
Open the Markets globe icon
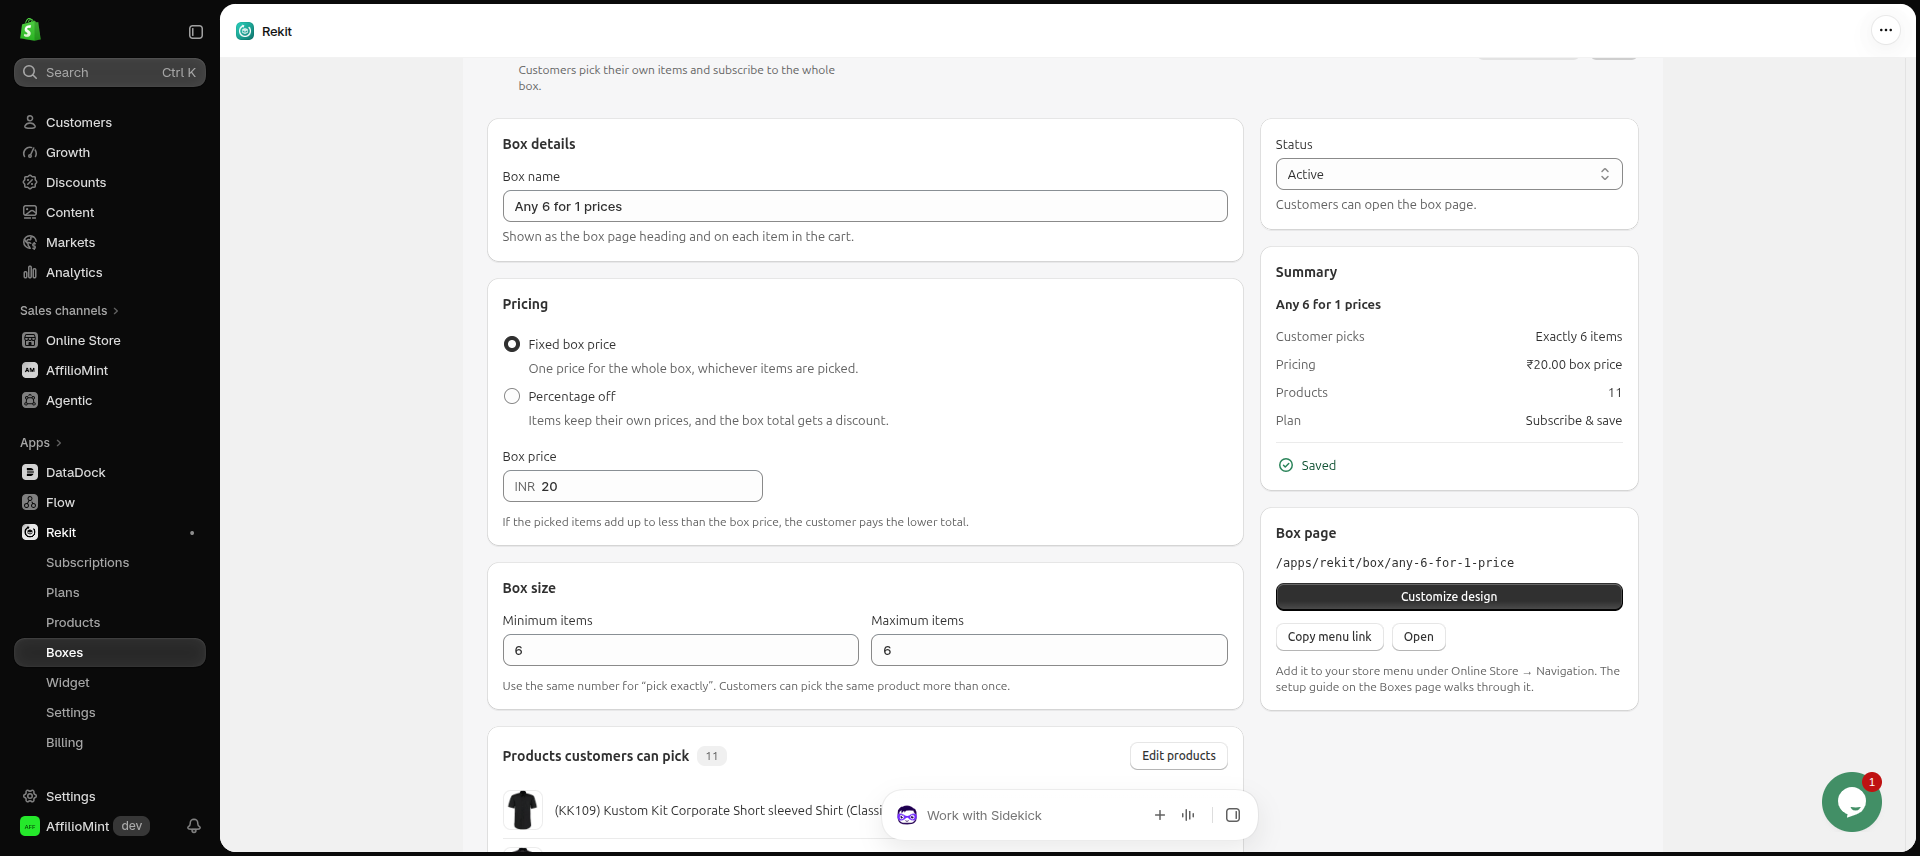30,242
